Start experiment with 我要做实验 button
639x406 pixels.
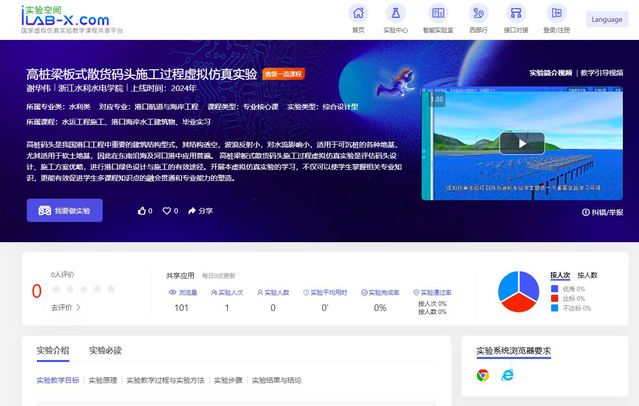pyautogui.click(x=65, y=210)
